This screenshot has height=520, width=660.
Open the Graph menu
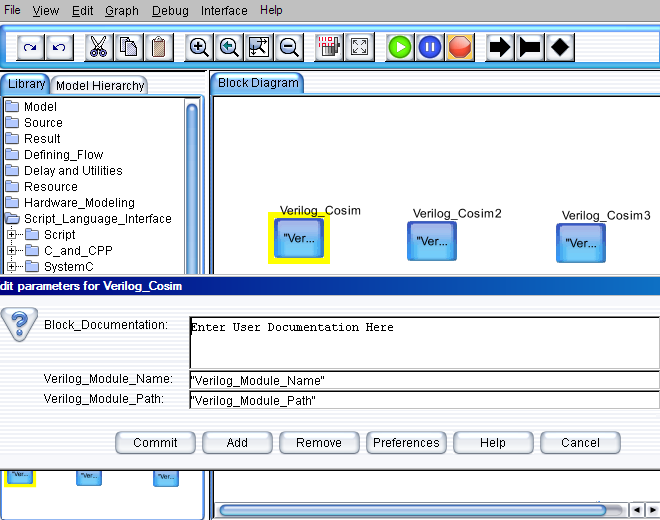[122, 11]
